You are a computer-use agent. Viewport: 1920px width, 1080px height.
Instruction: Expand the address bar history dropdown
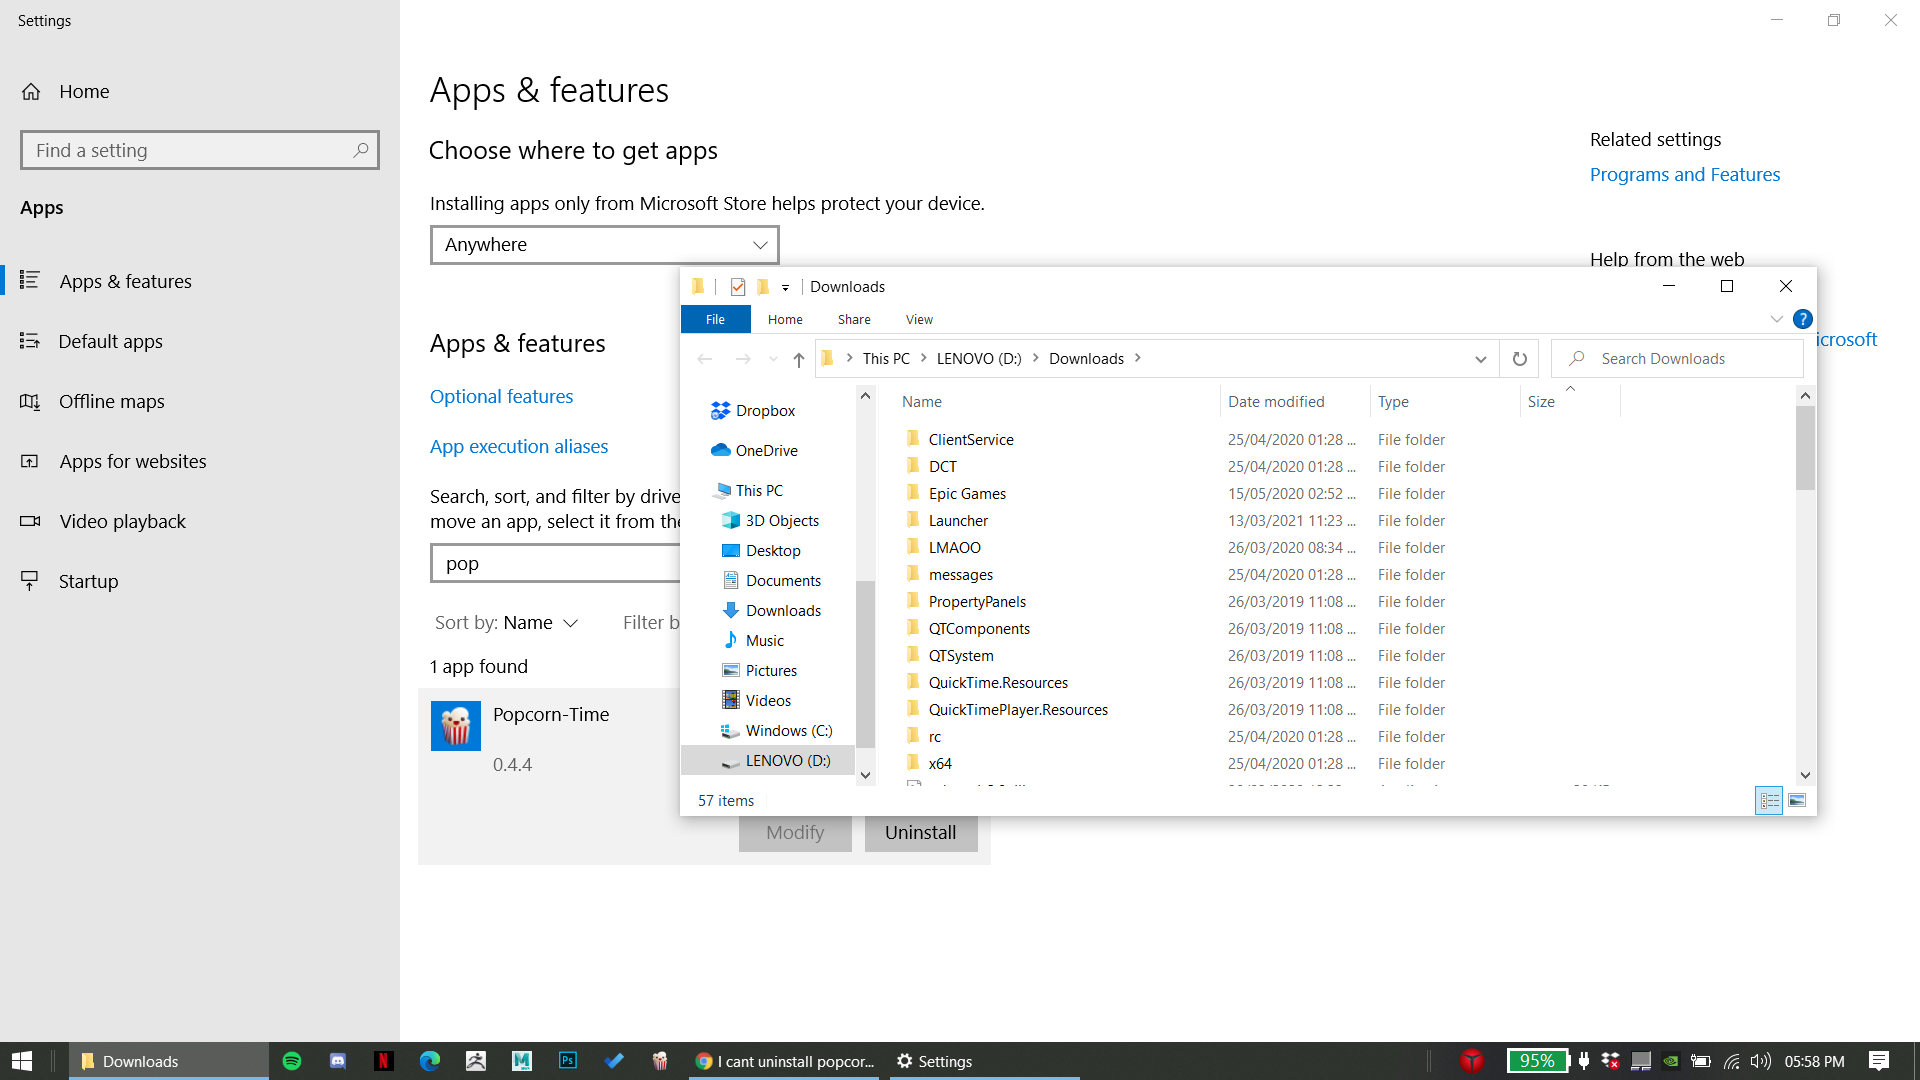(x=1480, y=358)
